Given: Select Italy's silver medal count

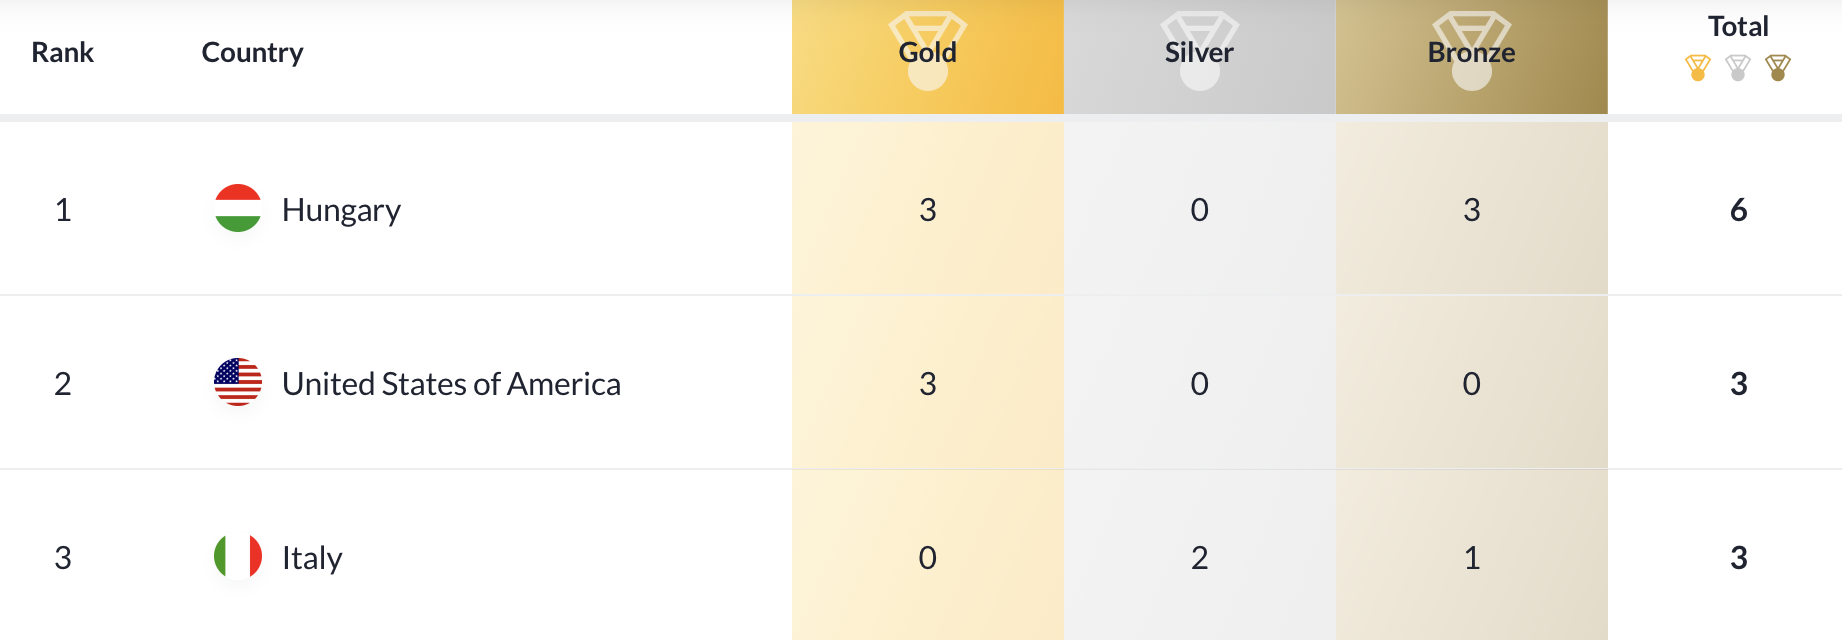Looking at the screenshot, I should point(1200,558).
